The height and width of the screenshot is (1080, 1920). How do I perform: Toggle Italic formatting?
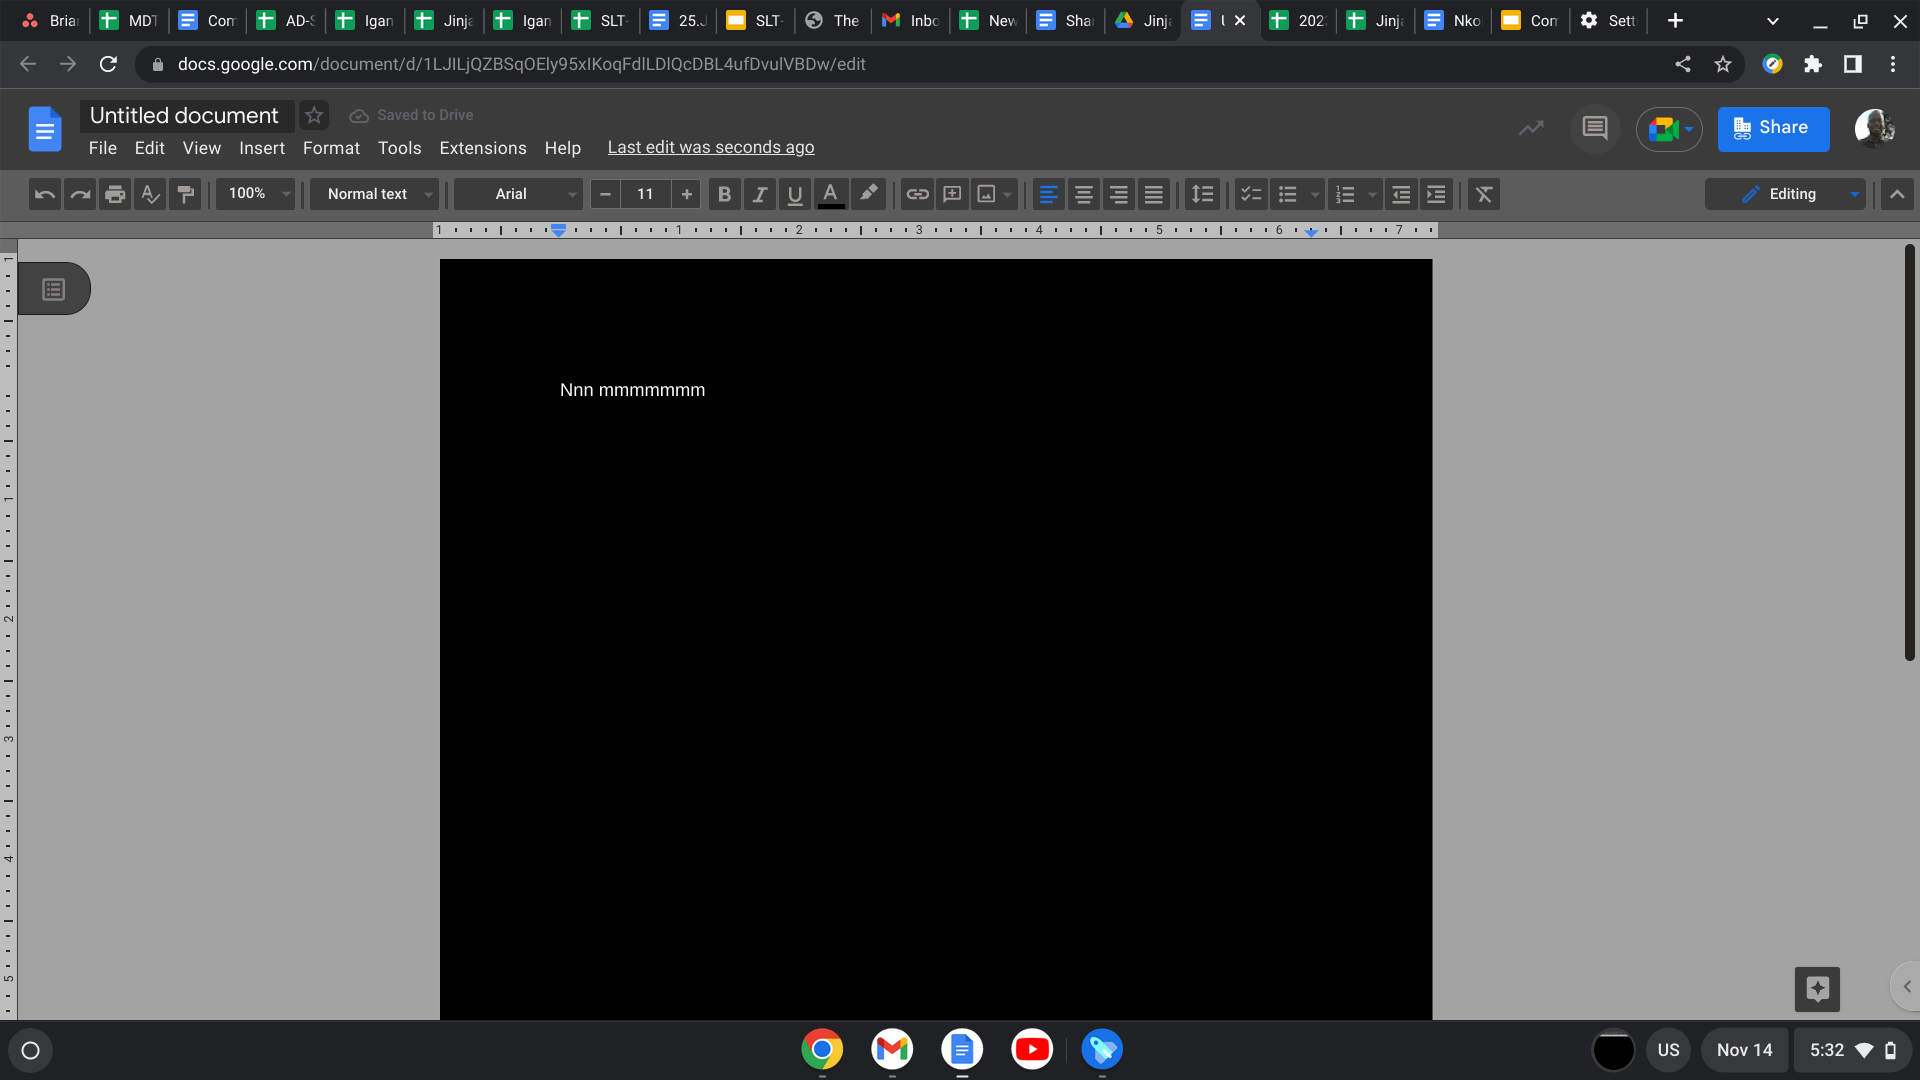[760, 194]
